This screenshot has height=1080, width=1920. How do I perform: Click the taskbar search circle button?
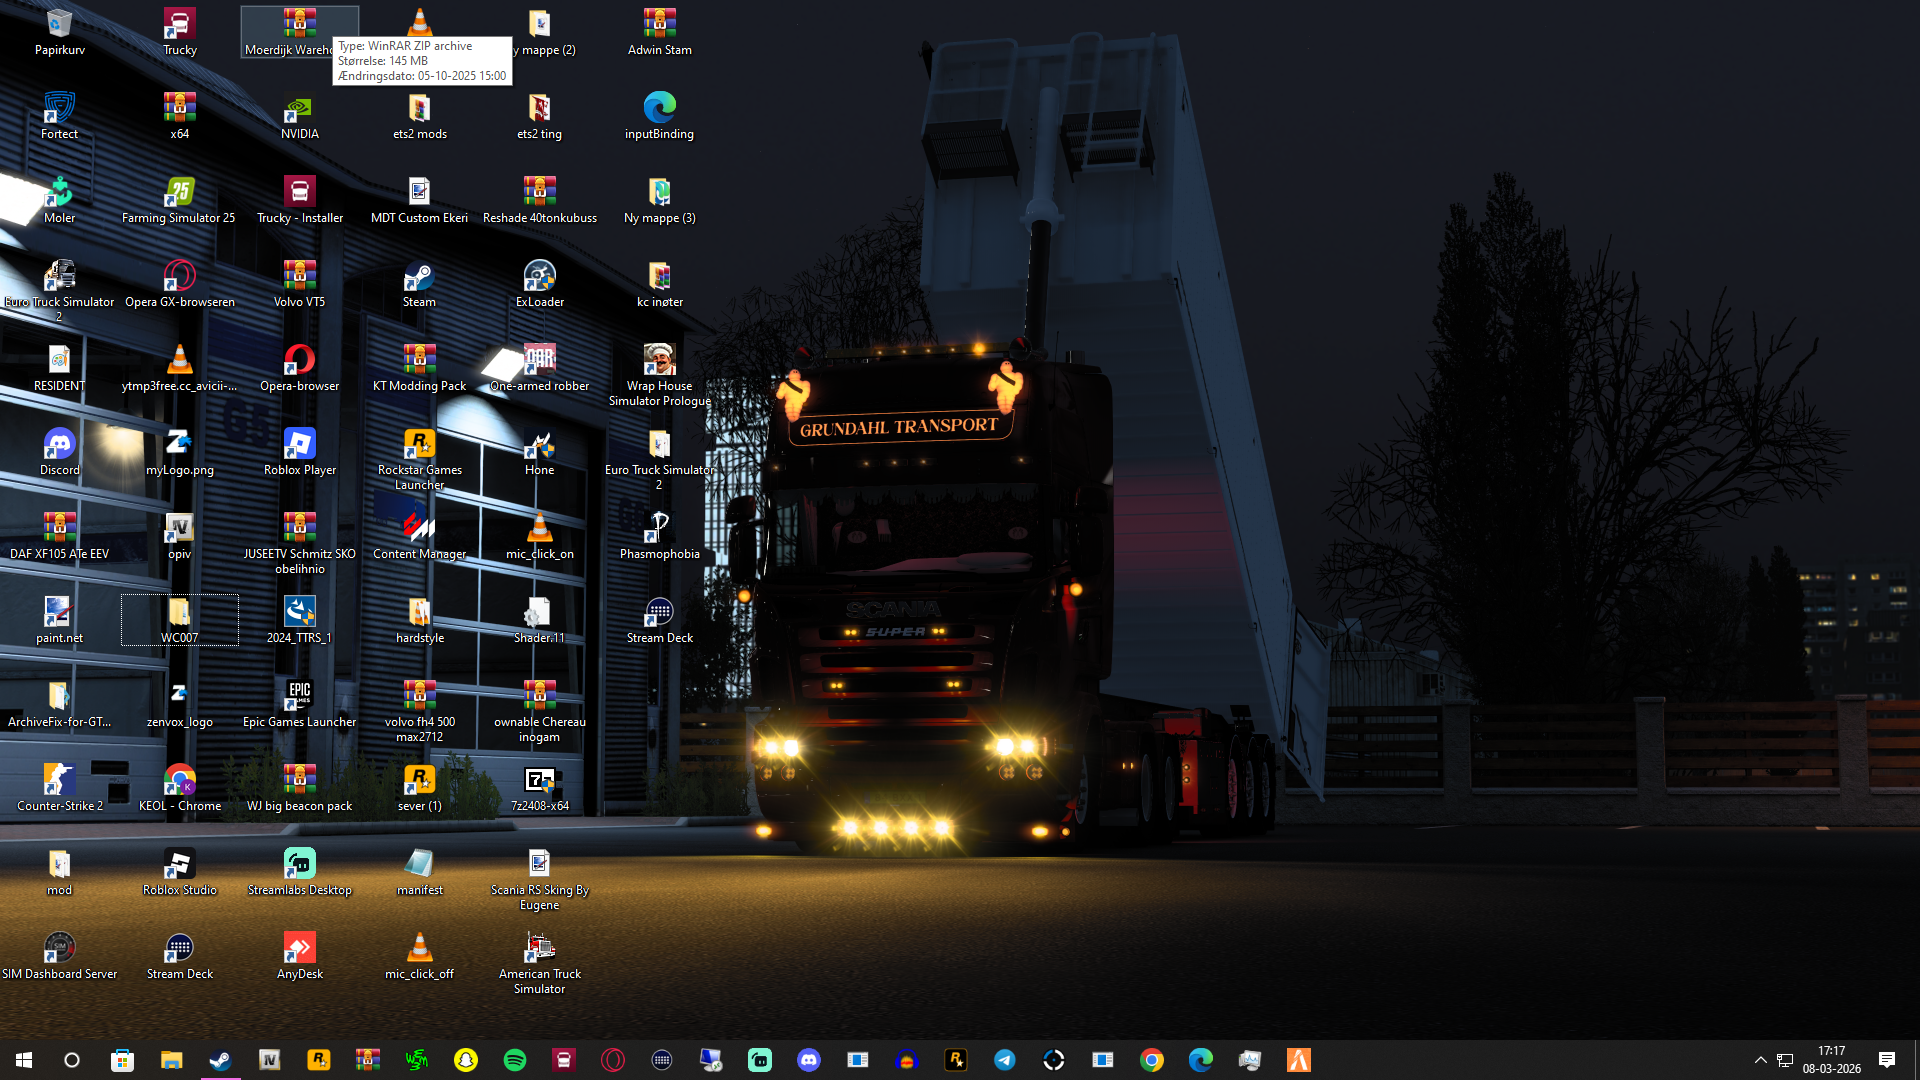click(x=72, y=1060)
